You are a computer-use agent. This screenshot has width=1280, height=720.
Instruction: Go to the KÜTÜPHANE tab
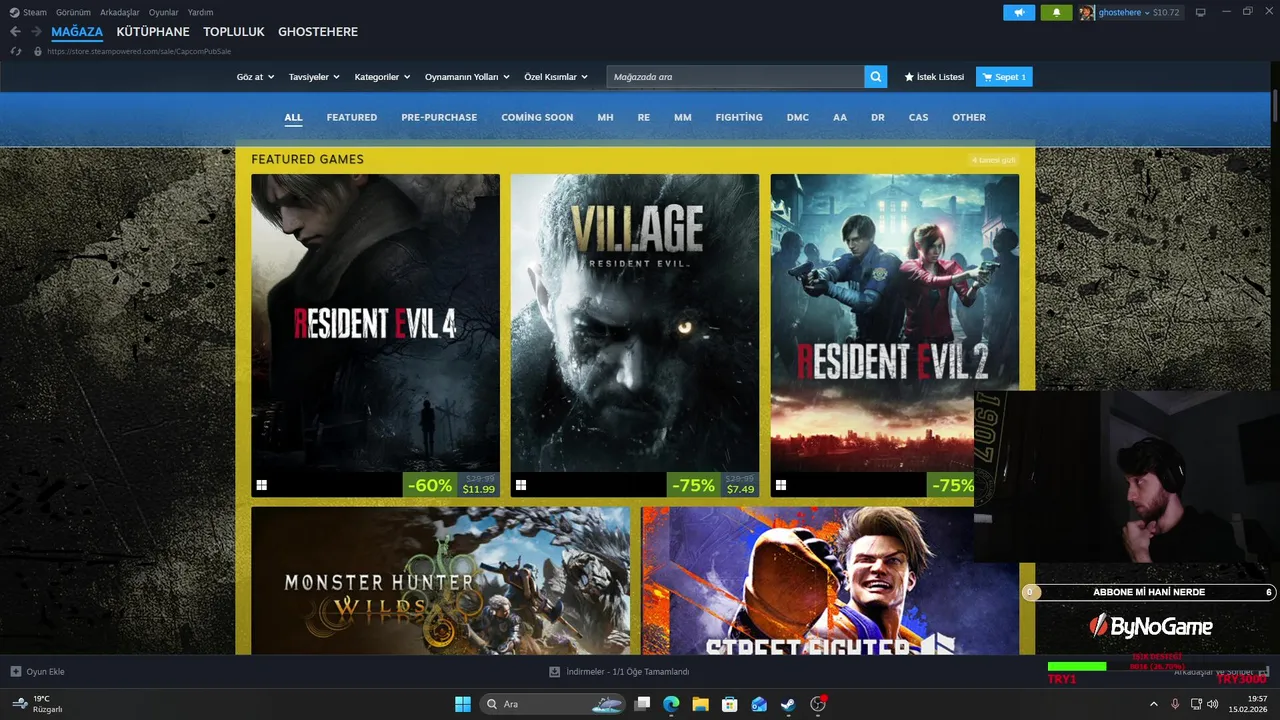(x=153, y=32)
